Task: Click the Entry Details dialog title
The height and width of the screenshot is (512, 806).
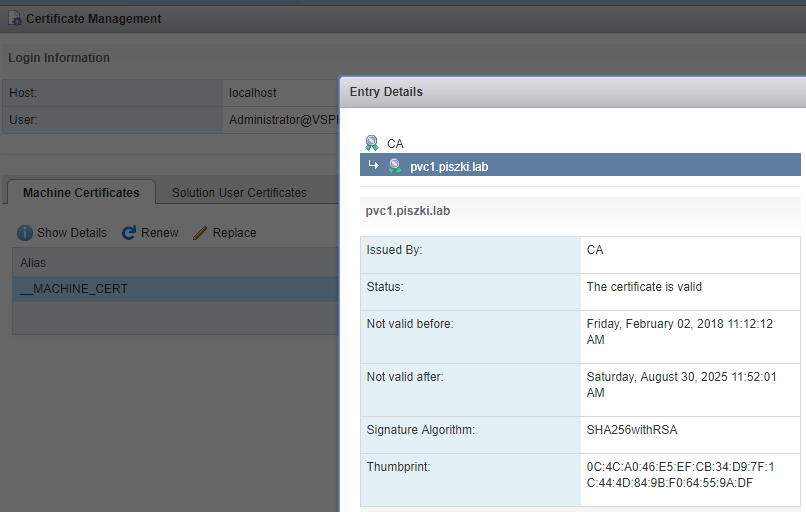Action: 386,92
